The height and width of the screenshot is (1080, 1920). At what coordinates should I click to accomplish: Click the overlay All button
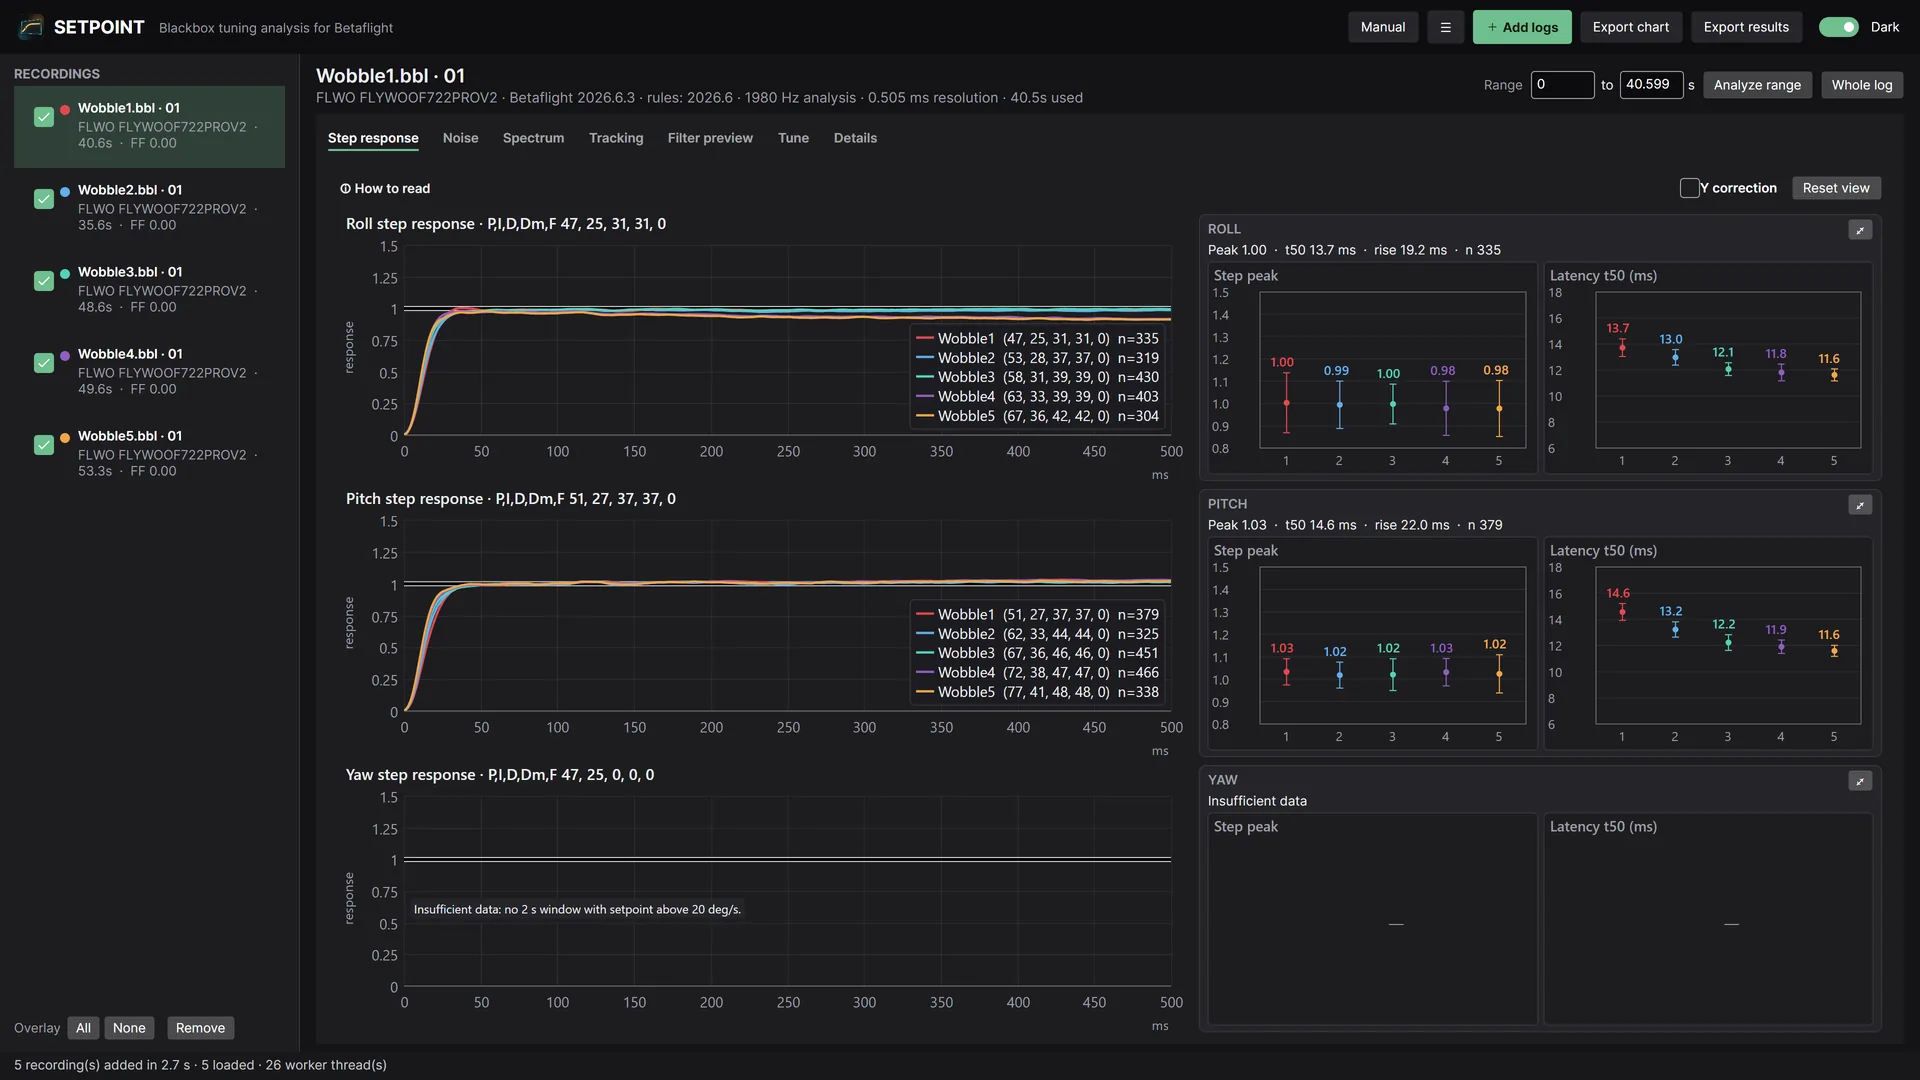pyautogui.click(x=83, y=1028)
